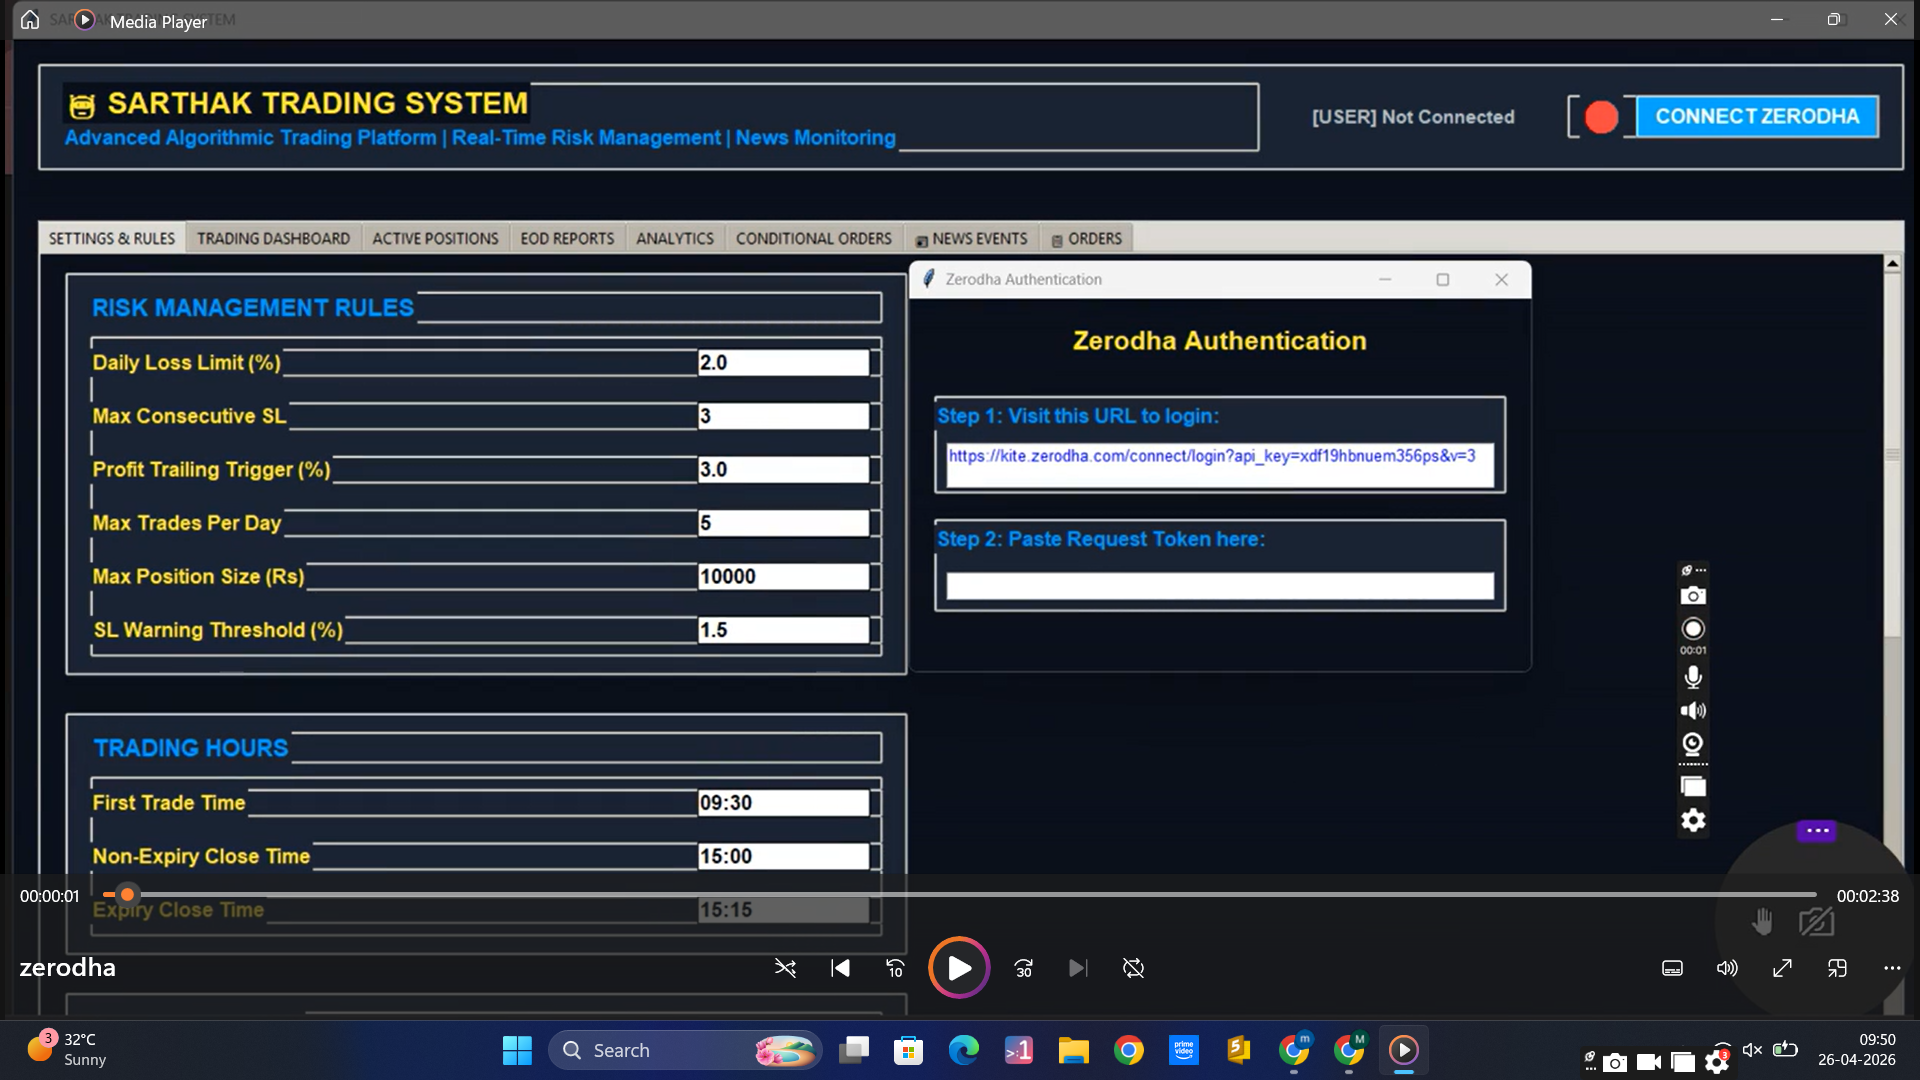The image size is (1920, 1080).
Task: Maximize Zerodha Authentication dialog
Action: (x=1442, y=280)
